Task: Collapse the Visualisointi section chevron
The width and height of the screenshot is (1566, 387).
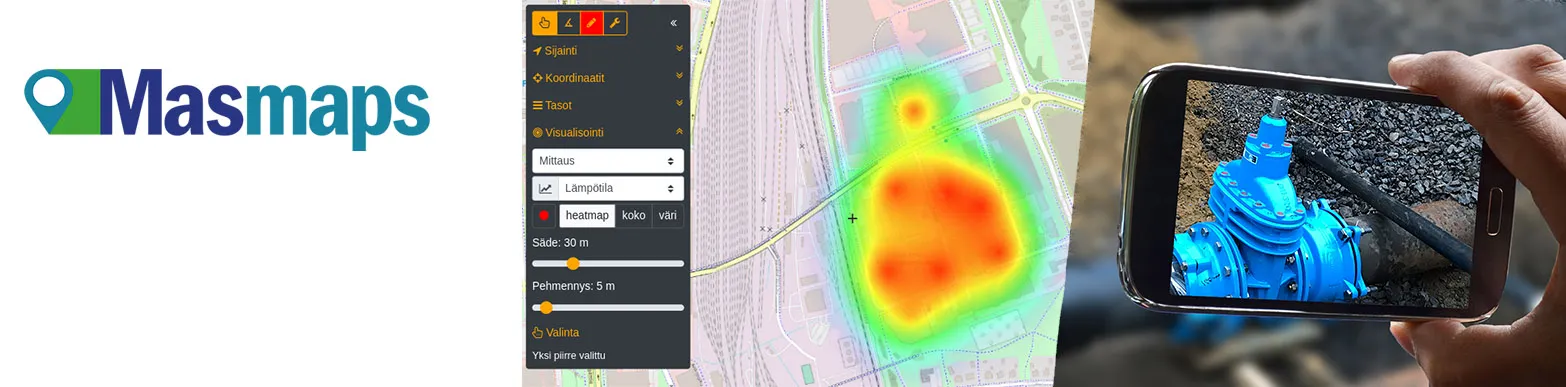Action: click(x=679, y=130)
